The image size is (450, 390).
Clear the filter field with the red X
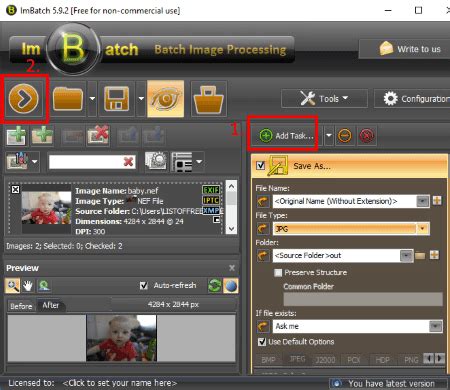(x=128, y=162)
